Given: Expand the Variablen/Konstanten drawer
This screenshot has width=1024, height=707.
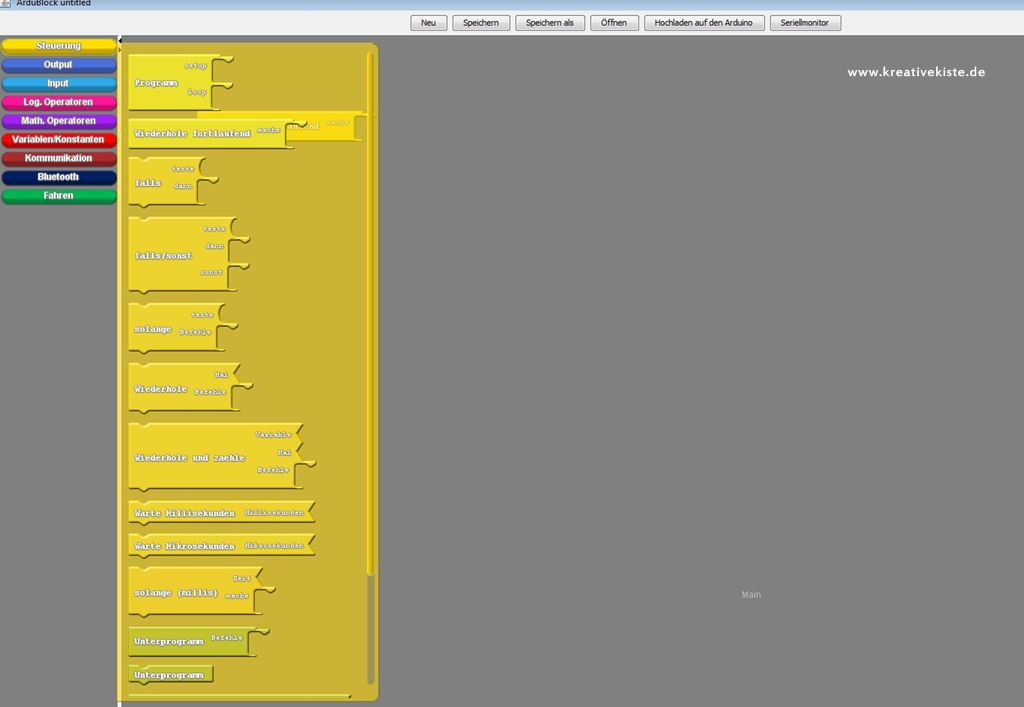Looking at the screenshot, I should tap(58, 140).
